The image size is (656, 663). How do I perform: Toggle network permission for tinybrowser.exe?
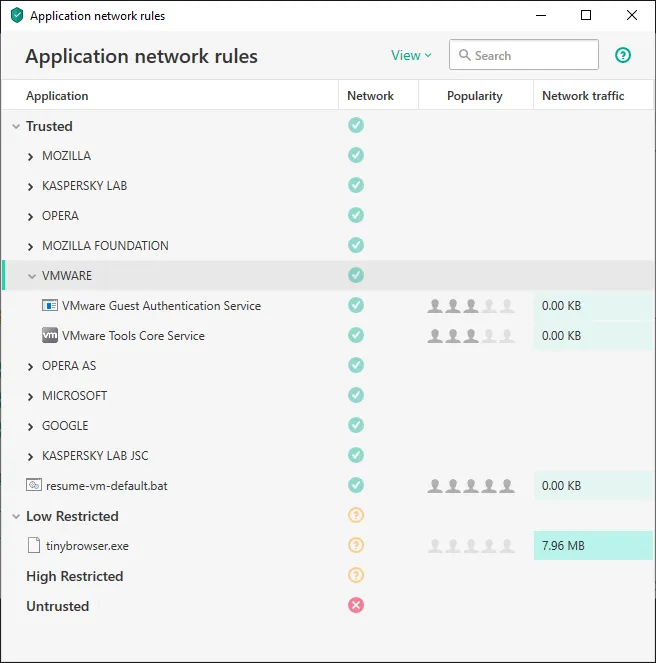click(356, 545)
